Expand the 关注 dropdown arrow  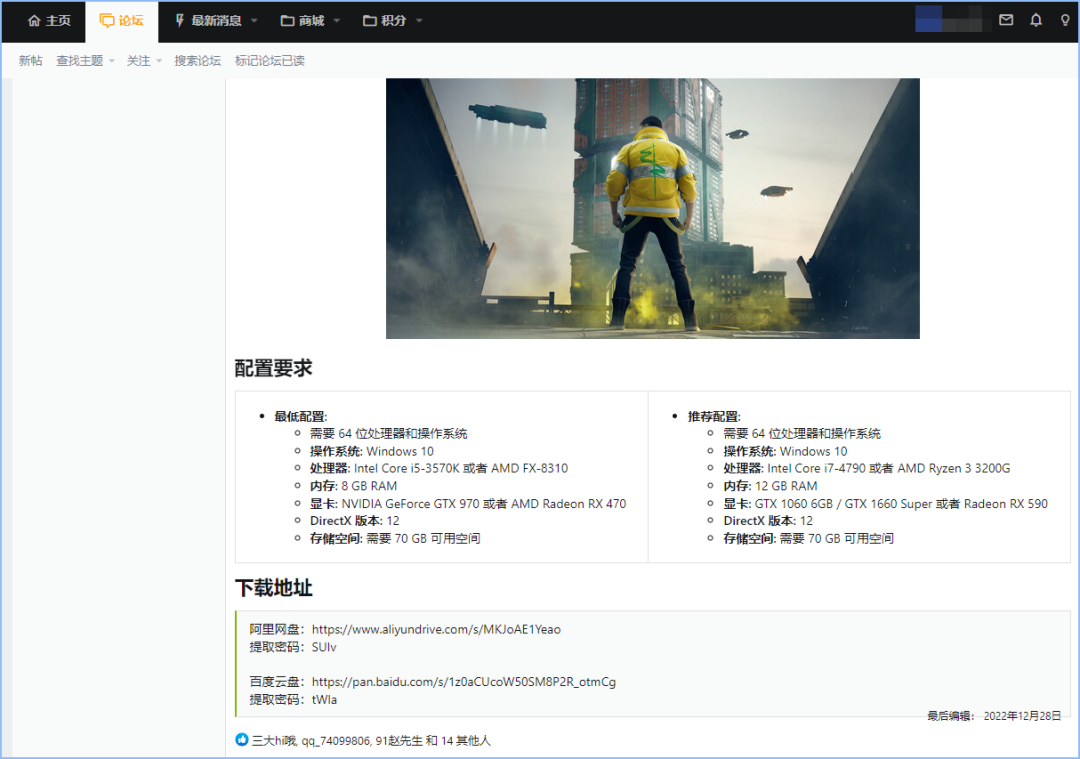pos(159,61)
